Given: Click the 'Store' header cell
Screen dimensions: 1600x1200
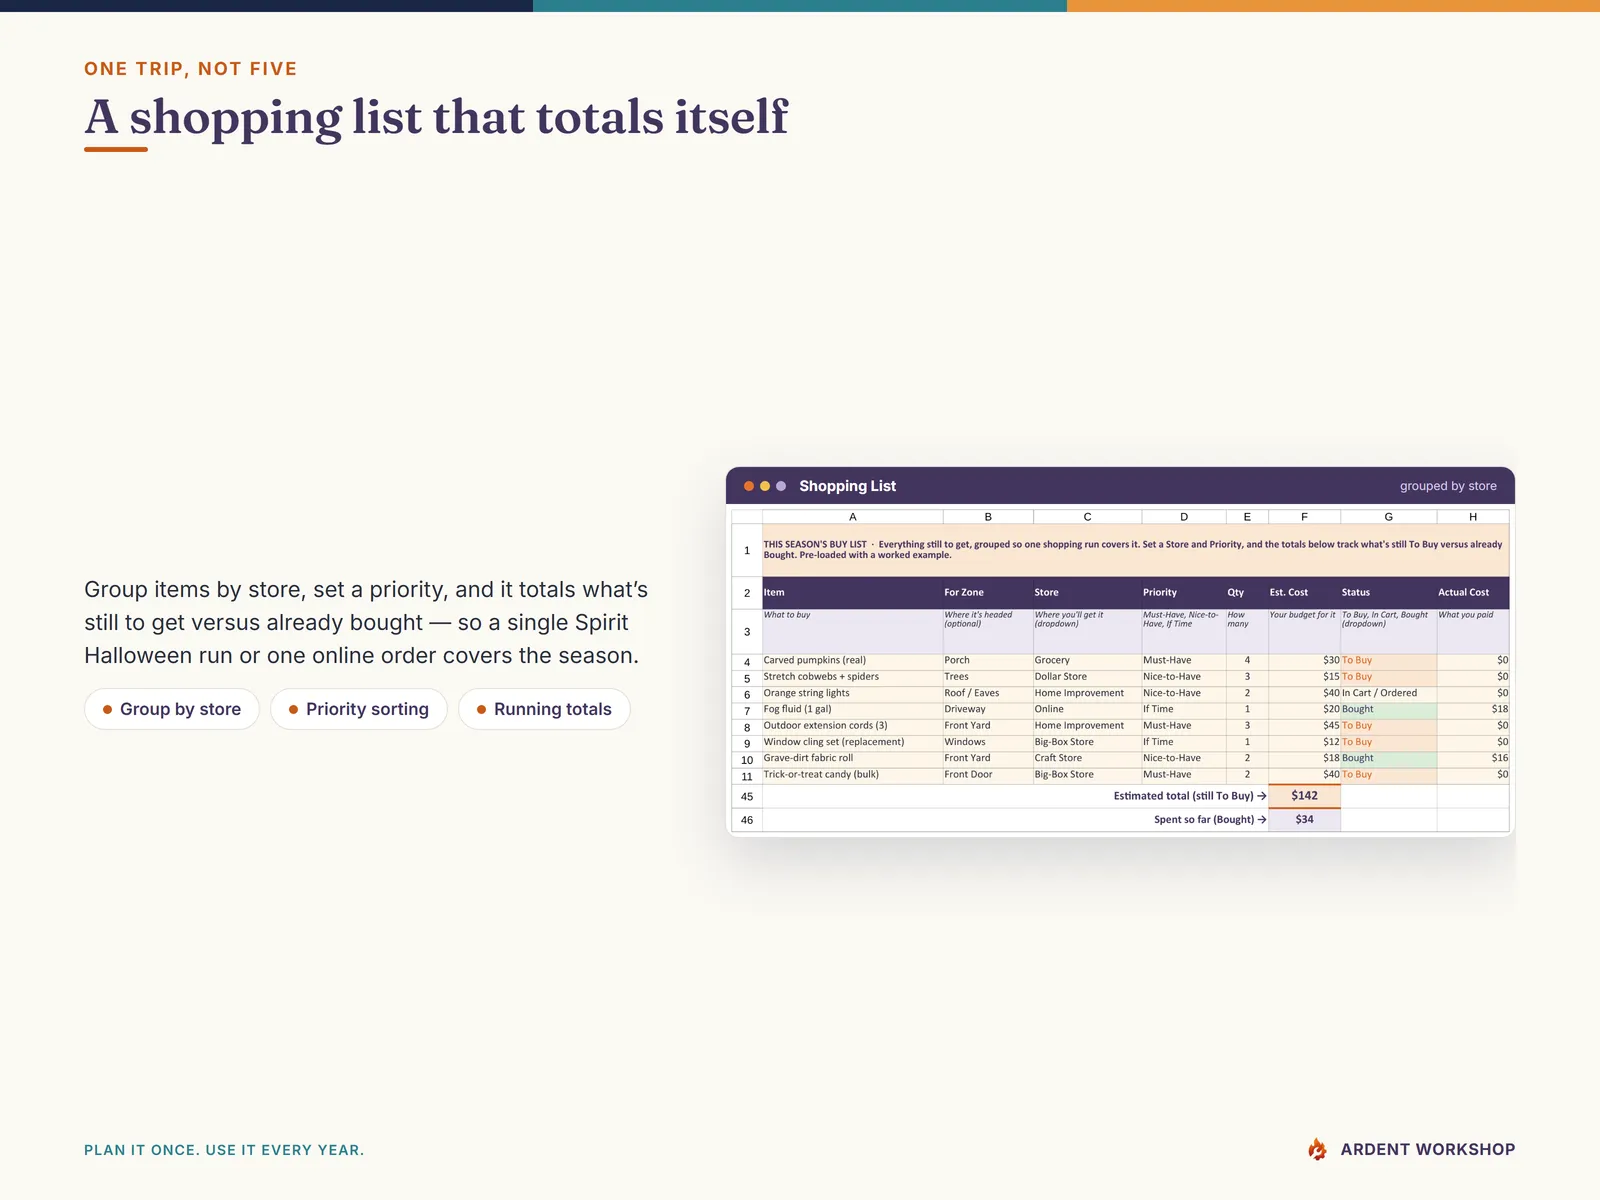Looking at the screenshot, I should (x=1087, y=592).
